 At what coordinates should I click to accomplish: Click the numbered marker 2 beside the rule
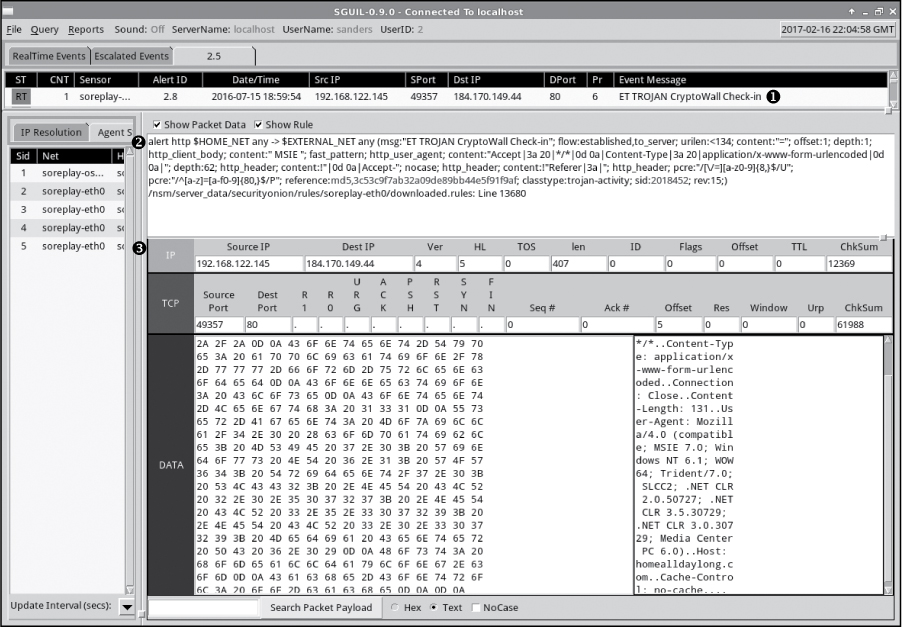coord(138,142)
